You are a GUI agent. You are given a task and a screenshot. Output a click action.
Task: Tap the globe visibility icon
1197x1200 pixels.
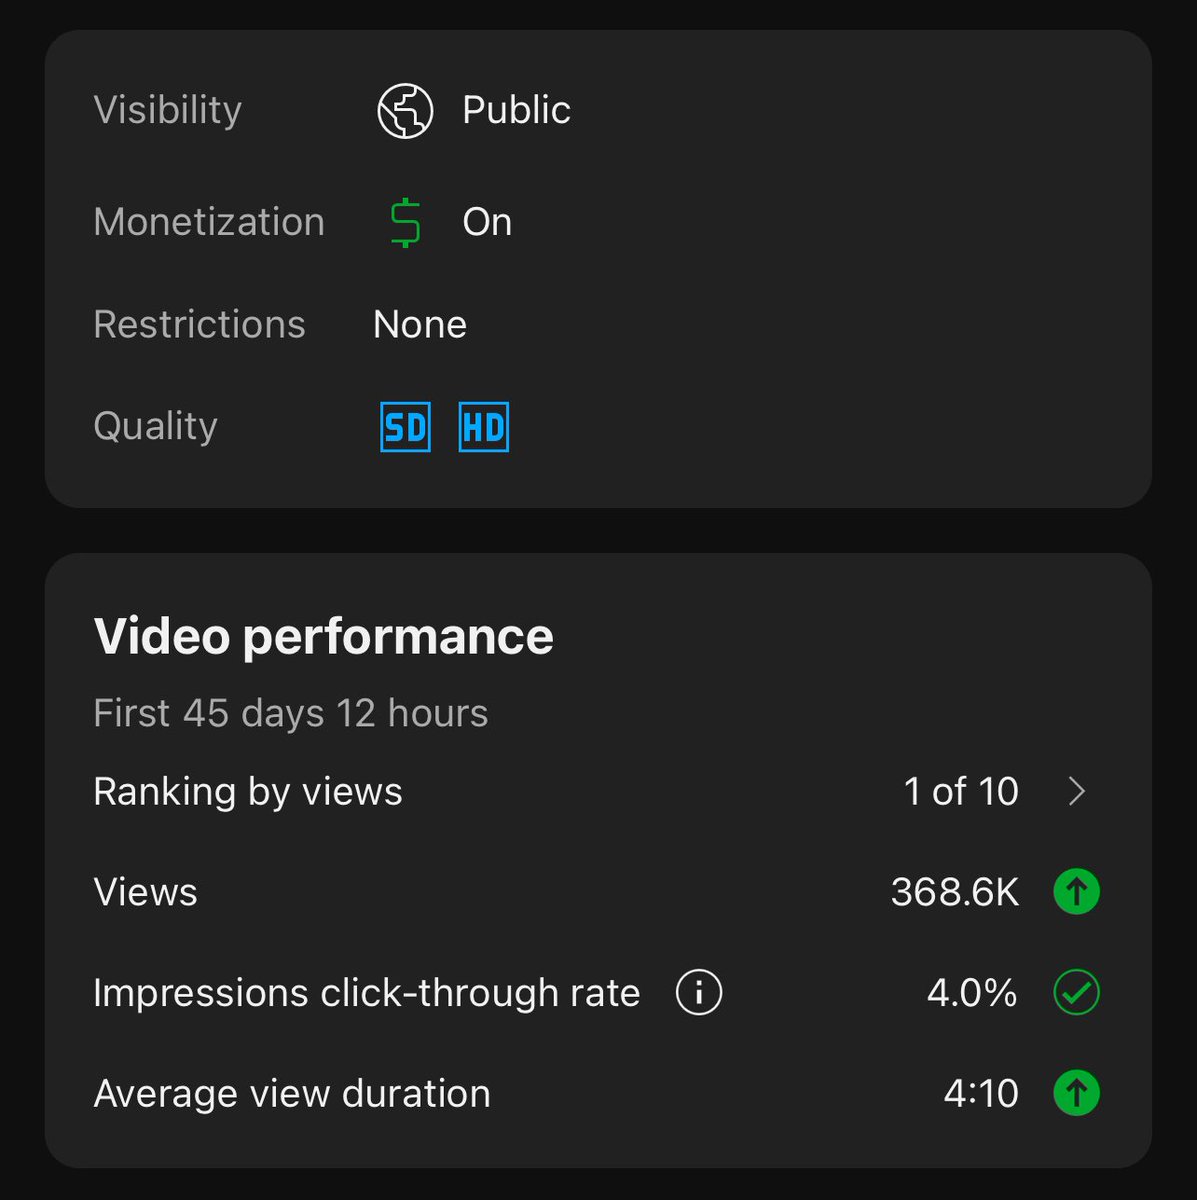(x=405, y=110)
